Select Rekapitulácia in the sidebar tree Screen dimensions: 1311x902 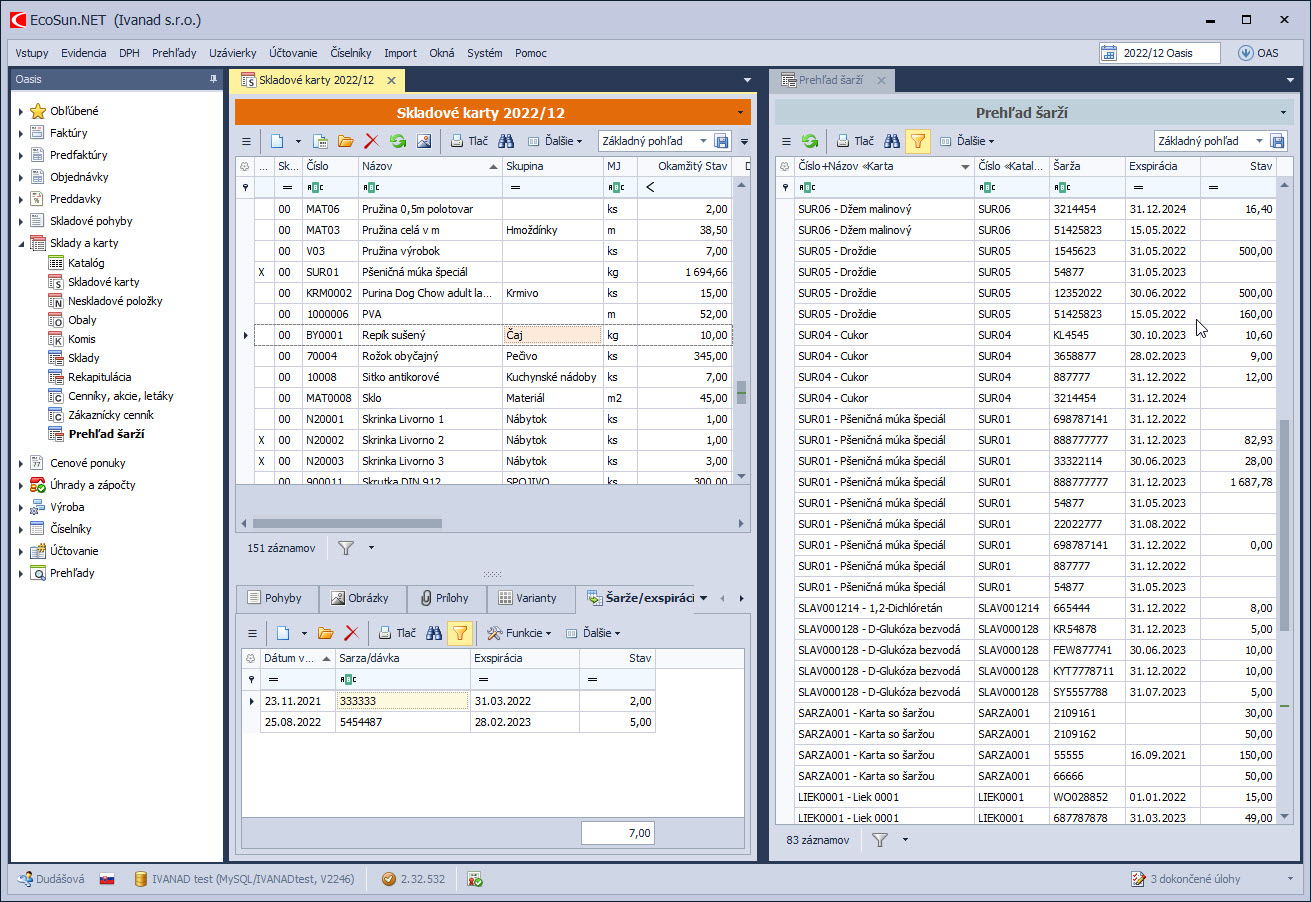pyautogui.click(x=99, y=377)
